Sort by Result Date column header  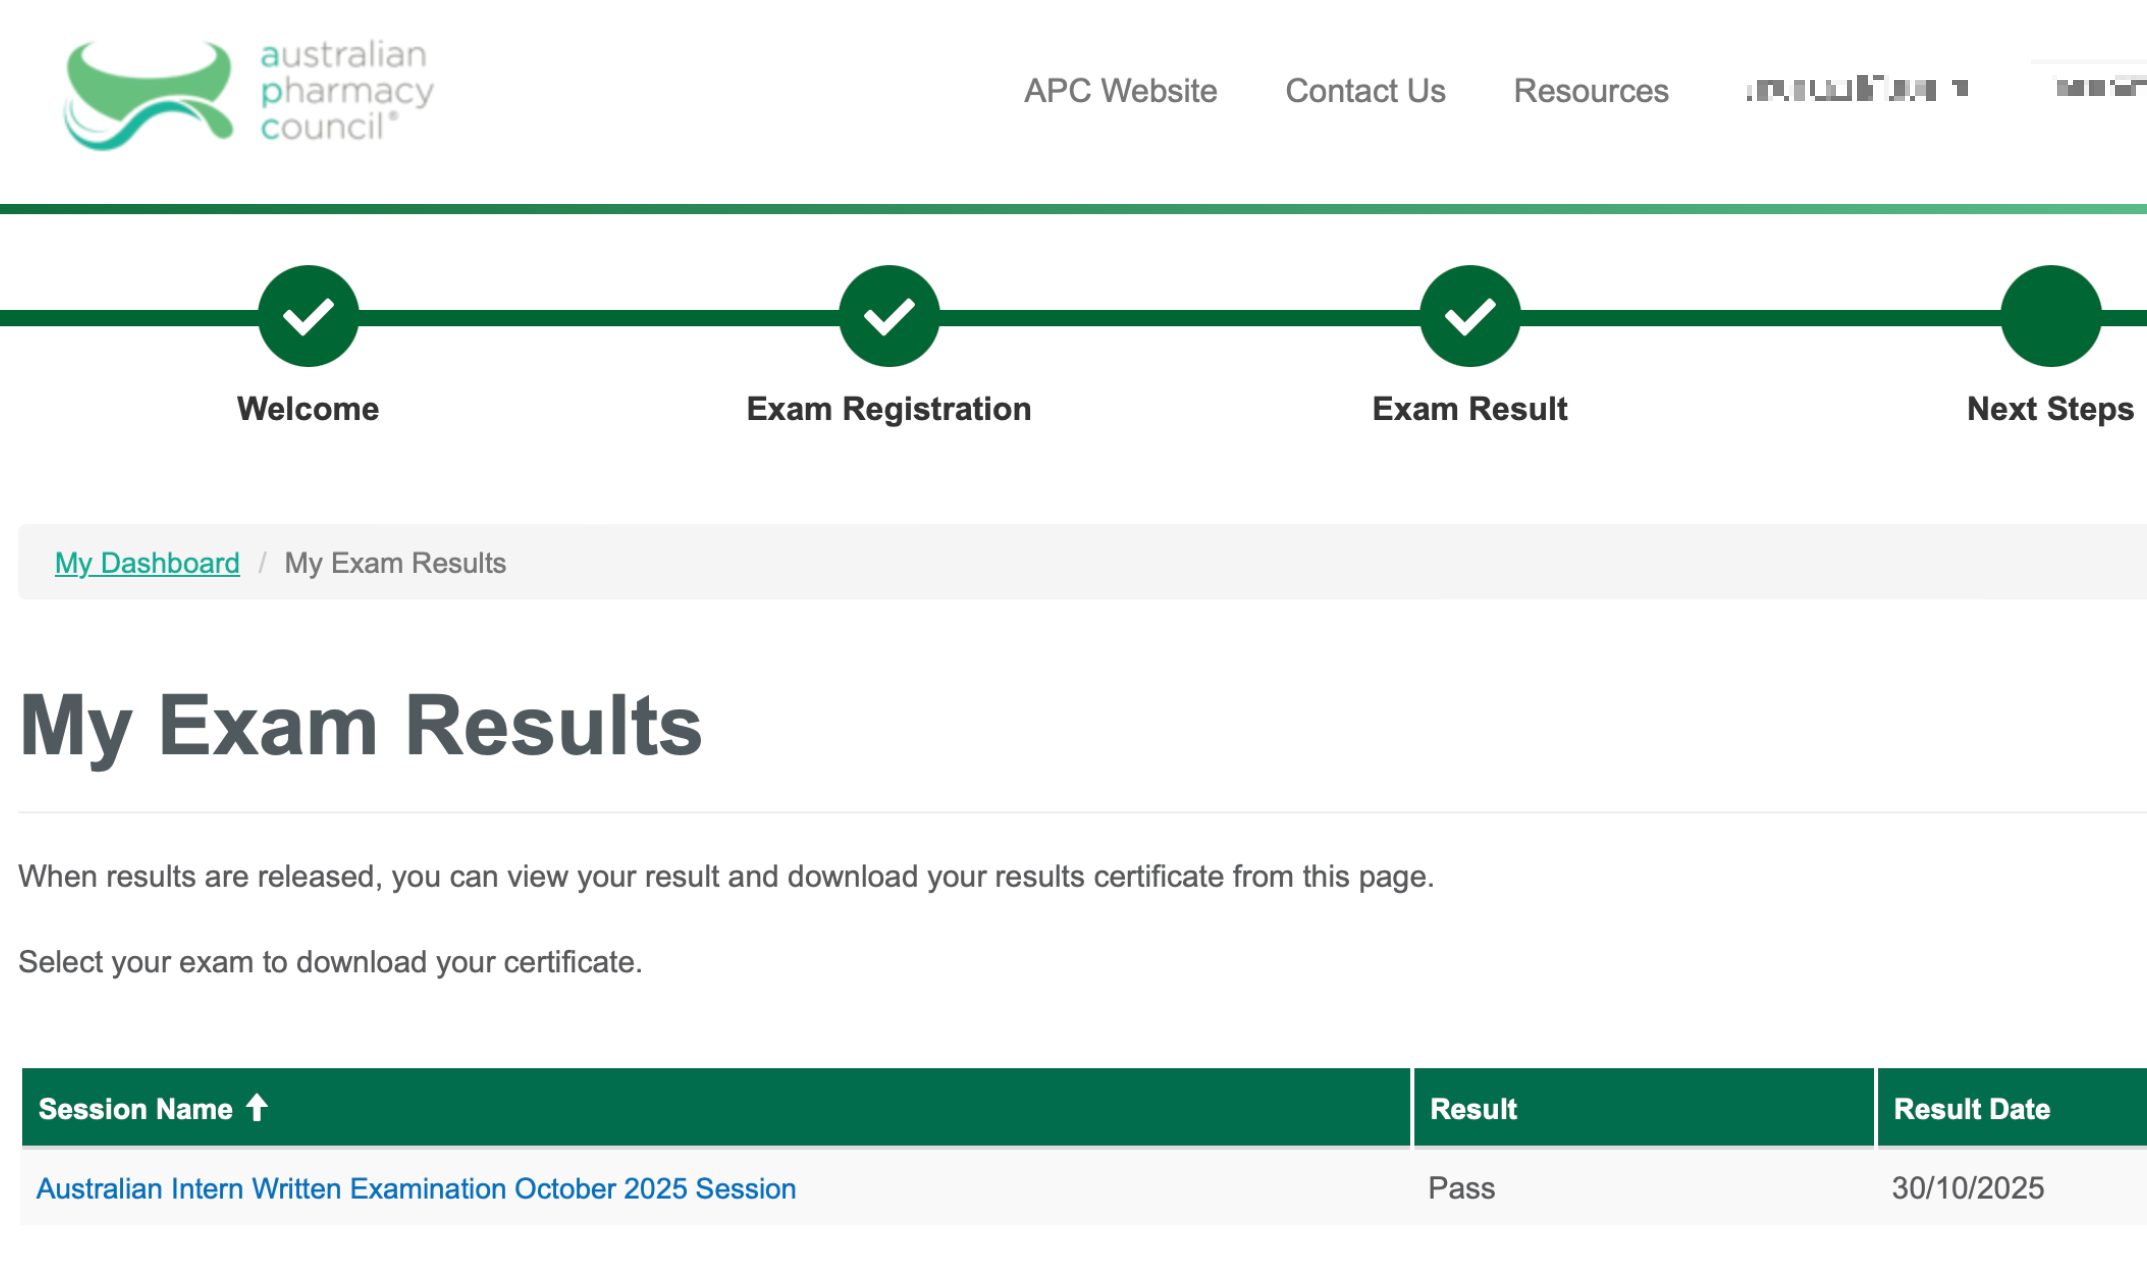(1971, 1109)
